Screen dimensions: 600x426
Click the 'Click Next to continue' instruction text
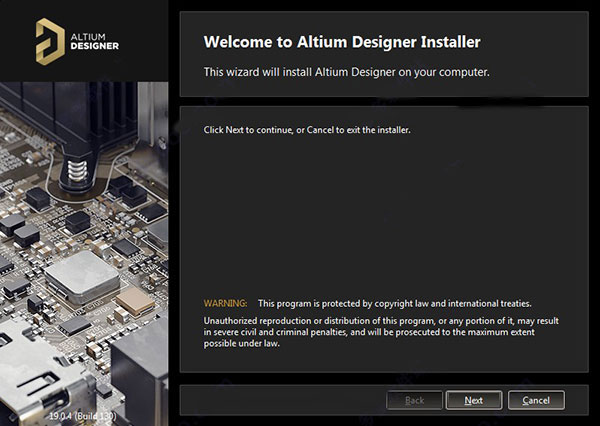tap(307, 130)
